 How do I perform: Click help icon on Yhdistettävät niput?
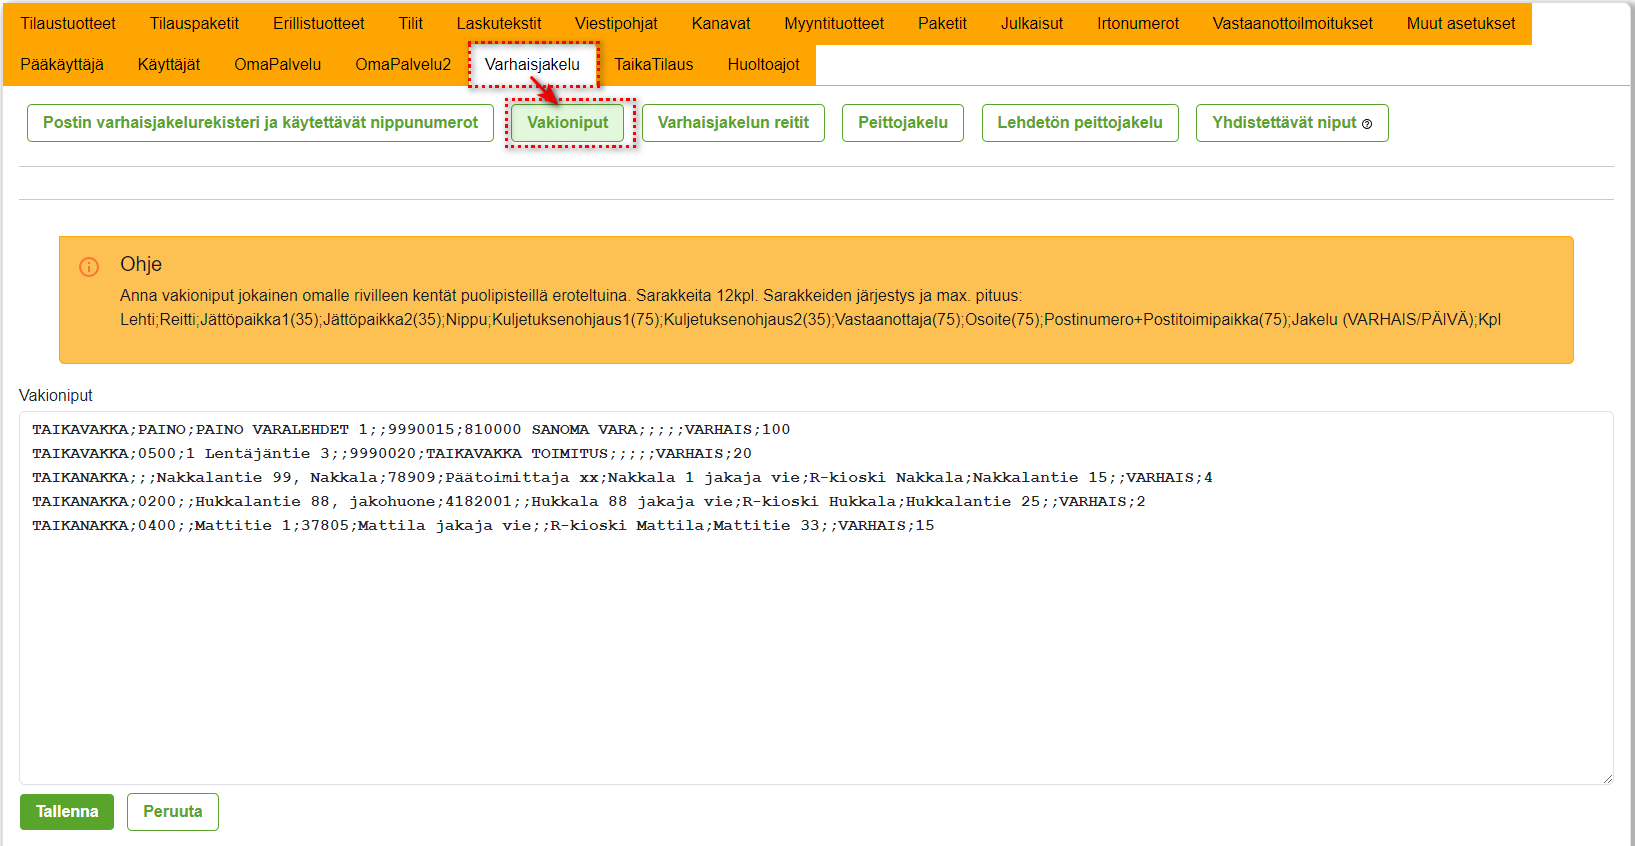[1367, 124]
